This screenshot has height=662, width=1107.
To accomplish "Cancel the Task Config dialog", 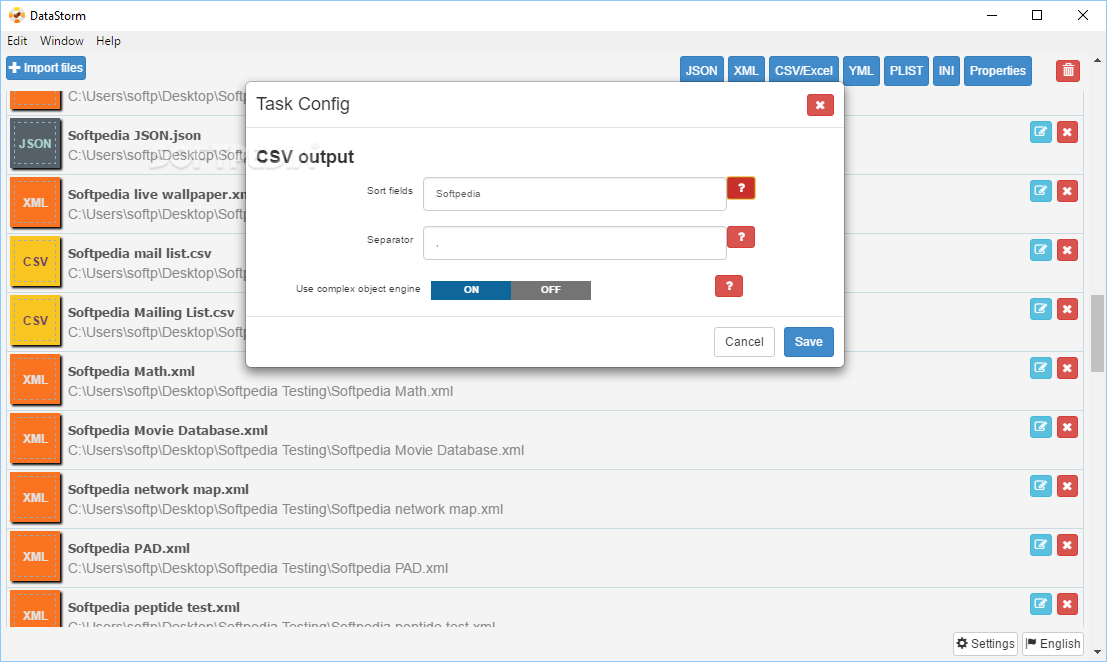I will pyautogui.click(x=744, y=342).
